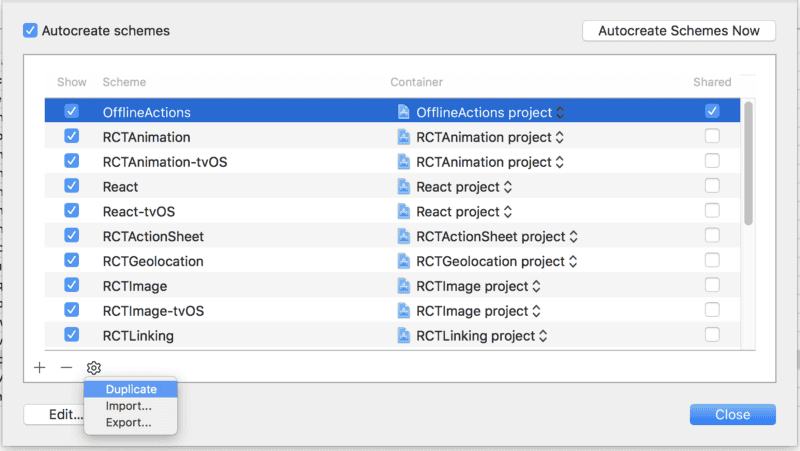Click the minus icon to remove scheme
800x451 pixels.
[66, 367]
